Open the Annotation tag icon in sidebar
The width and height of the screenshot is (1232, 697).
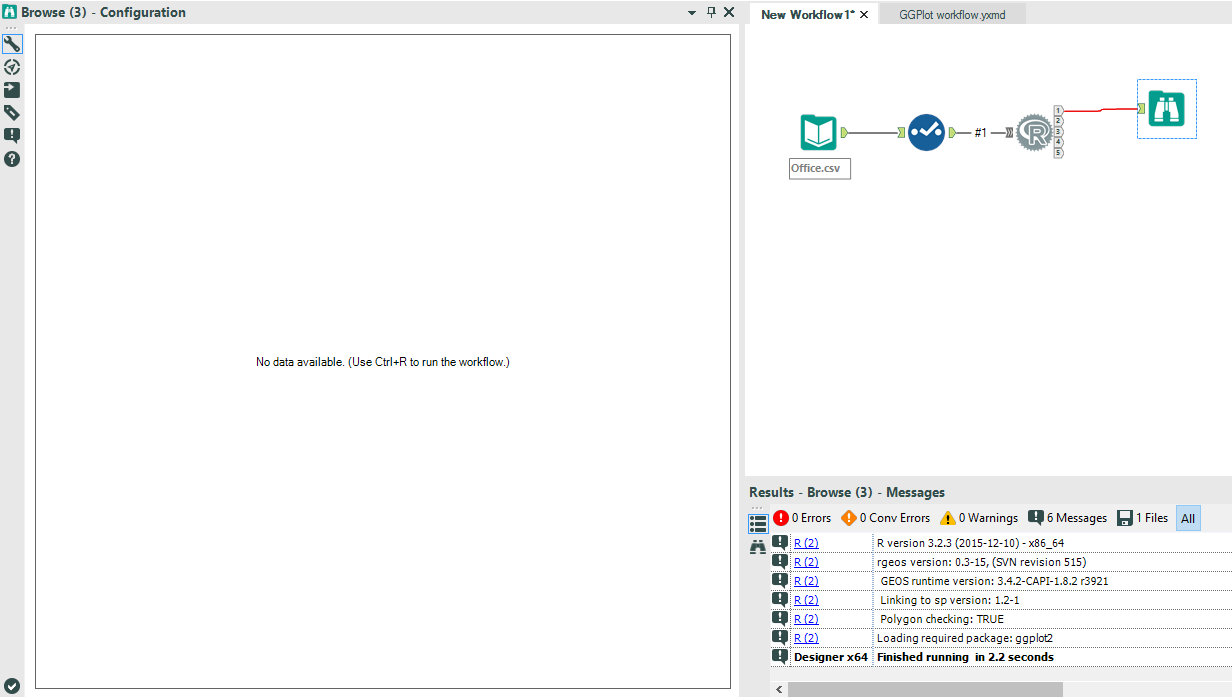[12, 113]
